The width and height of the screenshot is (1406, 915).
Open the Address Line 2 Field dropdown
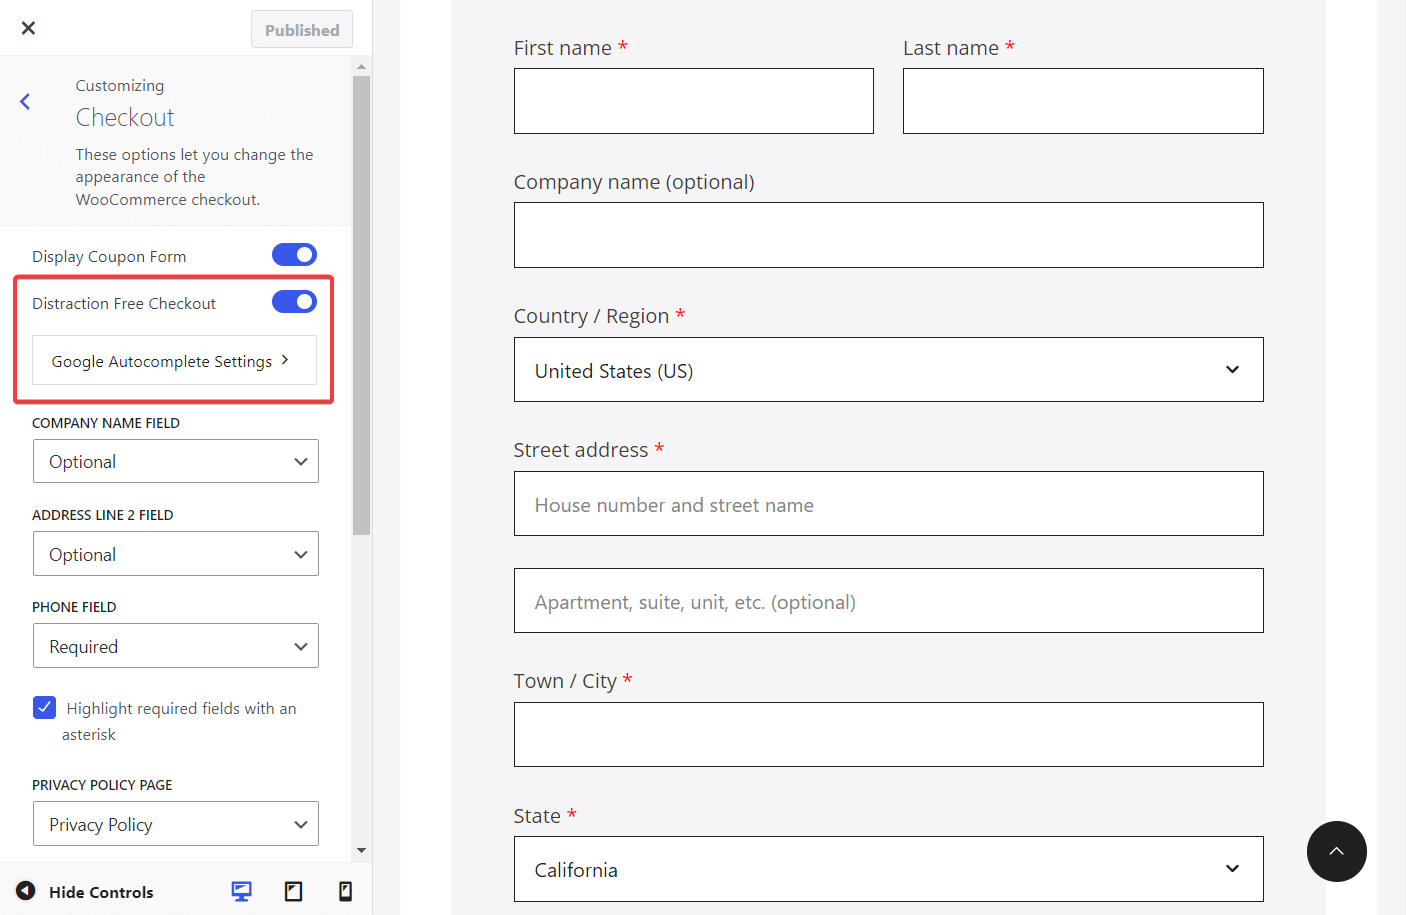[x=176, y=554]
